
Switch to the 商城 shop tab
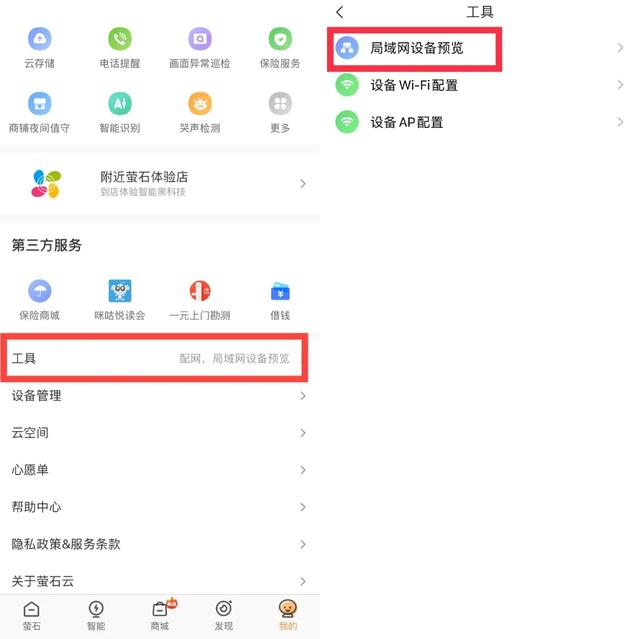(160, 616)
